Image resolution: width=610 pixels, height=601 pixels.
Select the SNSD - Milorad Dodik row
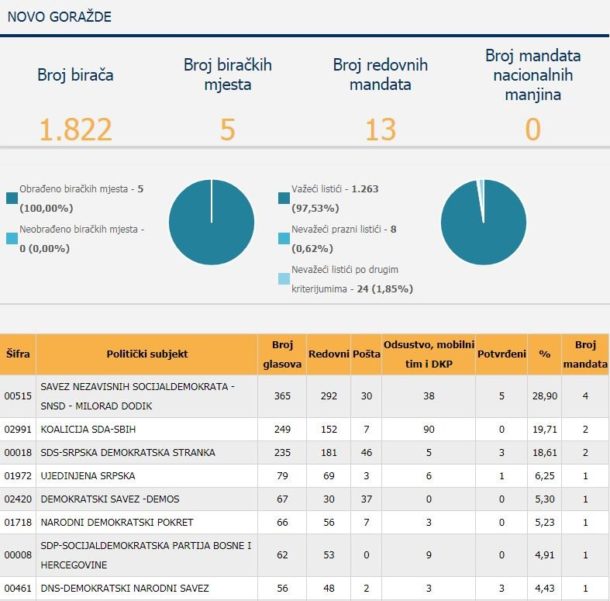point(147,395)
